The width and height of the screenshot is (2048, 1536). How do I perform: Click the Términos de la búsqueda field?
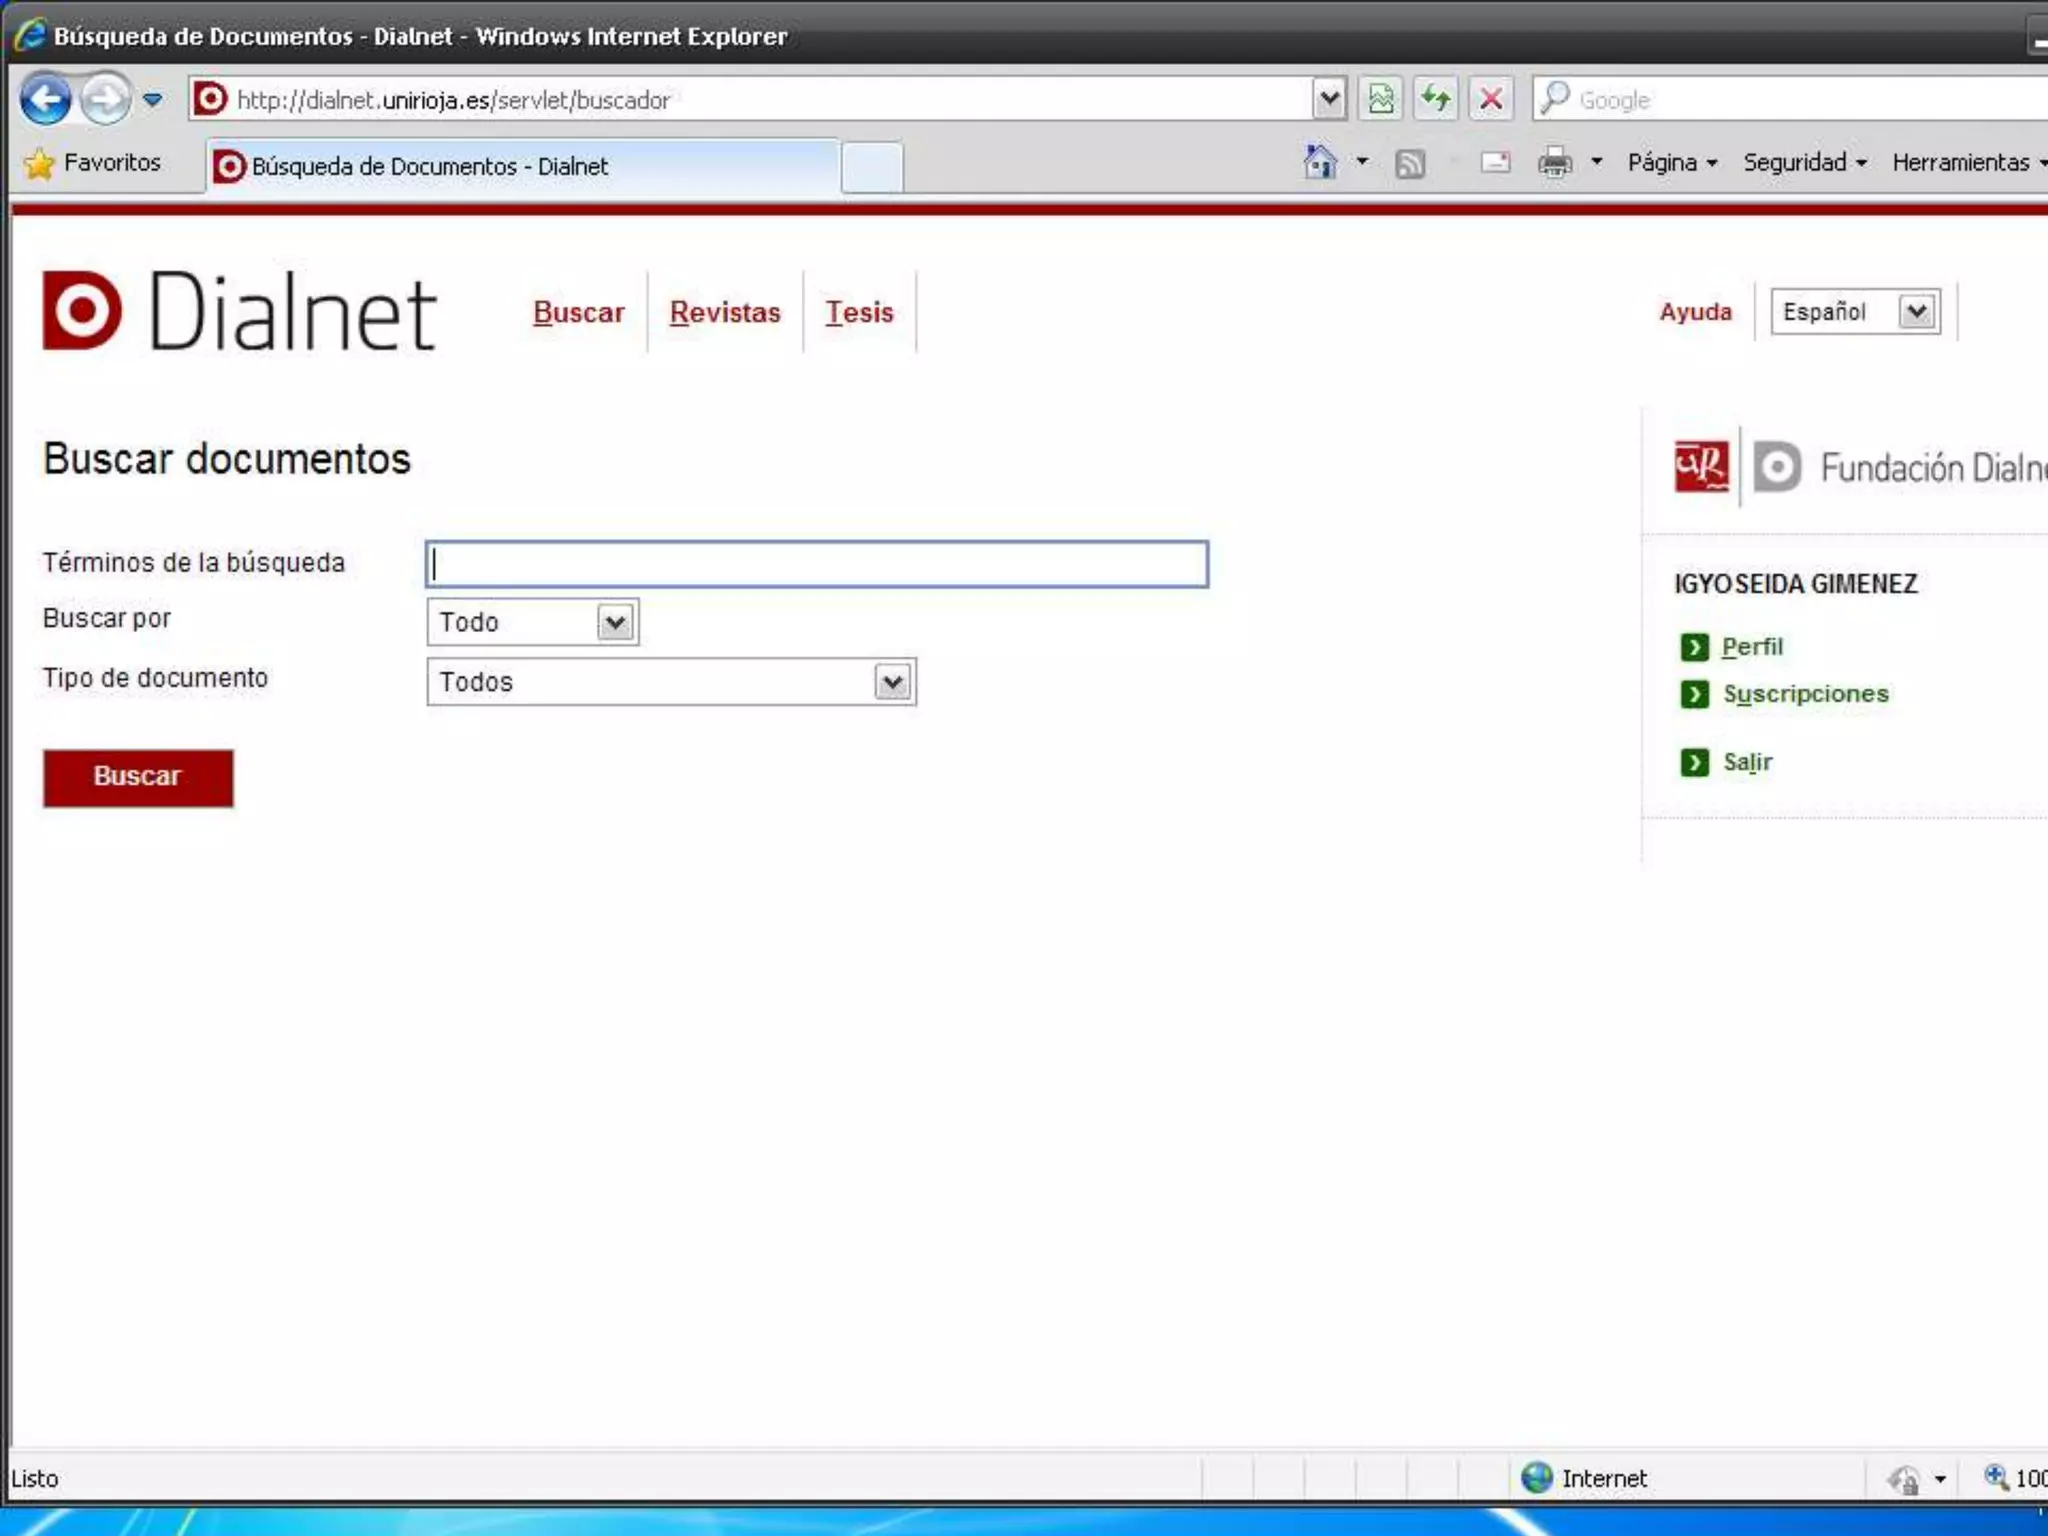tap(816, 564)
